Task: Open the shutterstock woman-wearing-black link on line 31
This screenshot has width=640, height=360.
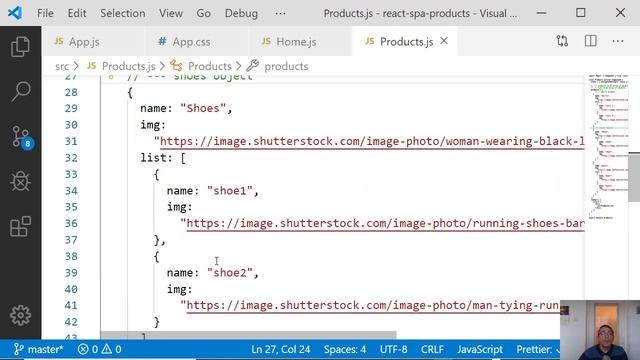Action: pos(372,142)
